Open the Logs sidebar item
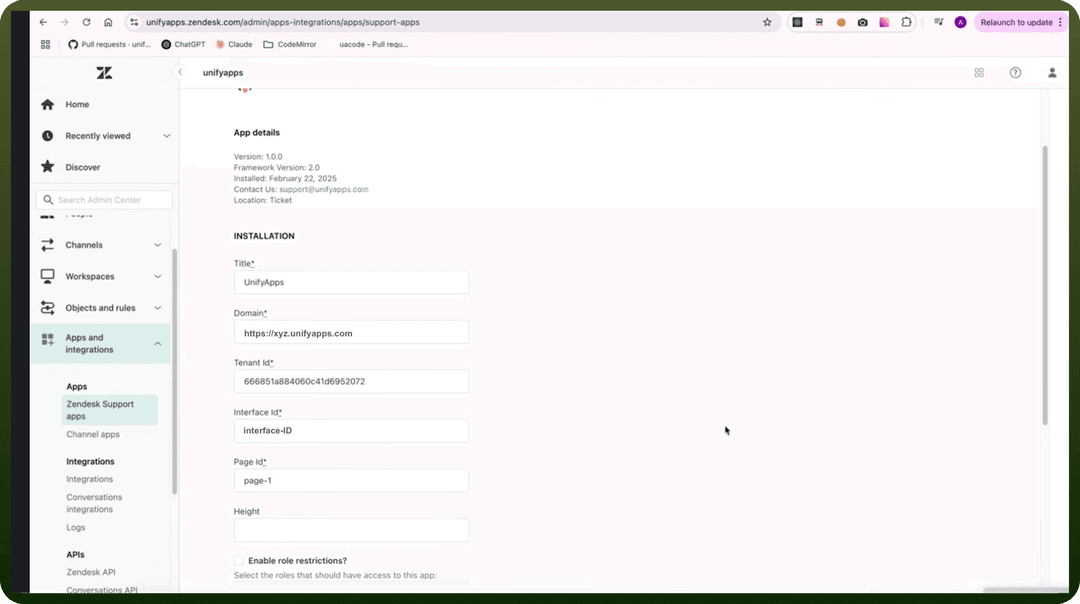Viewport: 1080px width, 604px height. click(76, 528)
